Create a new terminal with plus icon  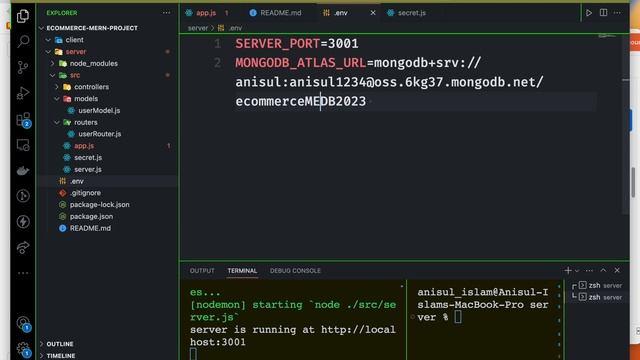567,270
